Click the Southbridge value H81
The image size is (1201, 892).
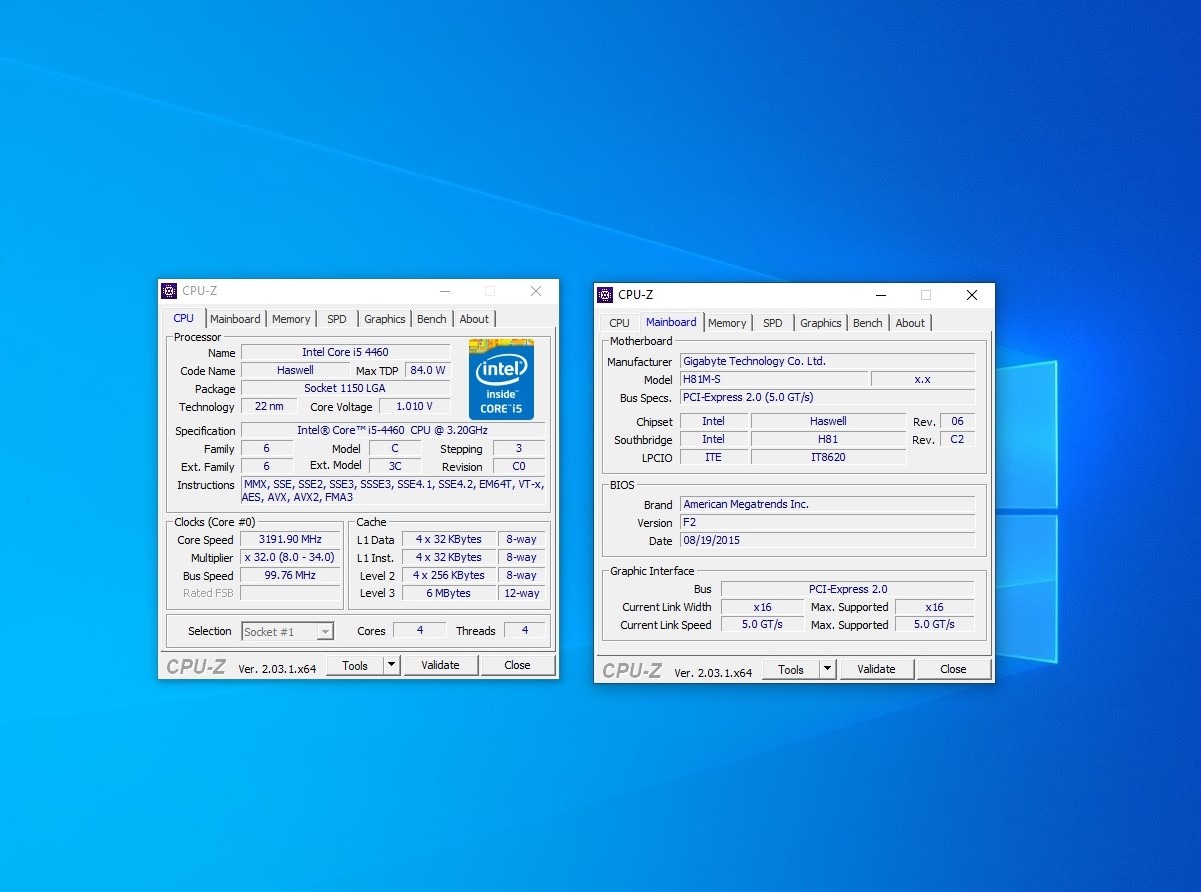(x=828, y=439)
